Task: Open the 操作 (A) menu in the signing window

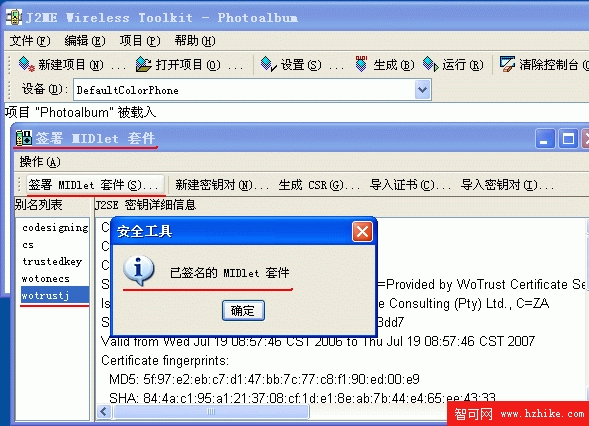Action: click(x=40, y=162)
